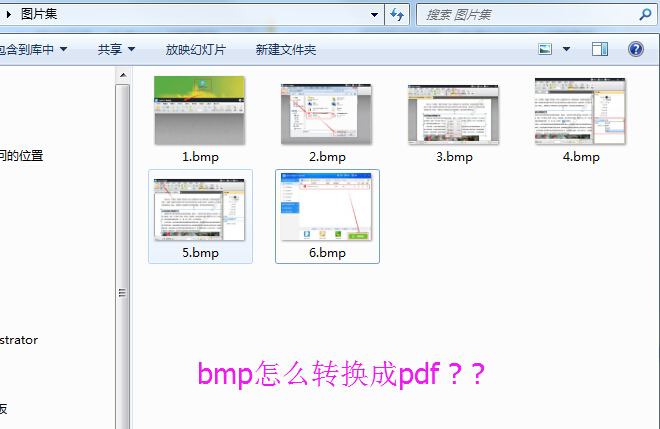The height and width of the screenshot is (429, 660).
Task: Open the 包含到库中 menu
Action: (34, 49)
